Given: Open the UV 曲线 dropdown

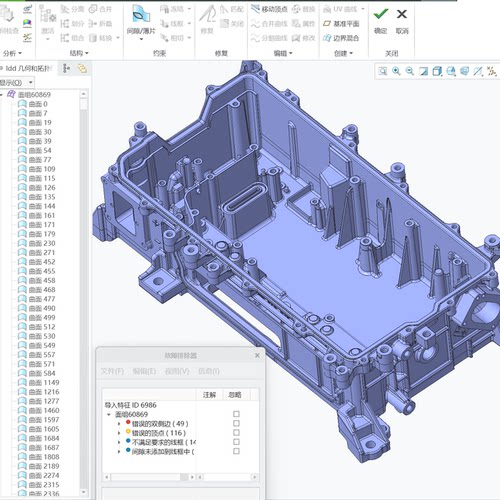Looking at the screenshot, I should coord(363,9).
